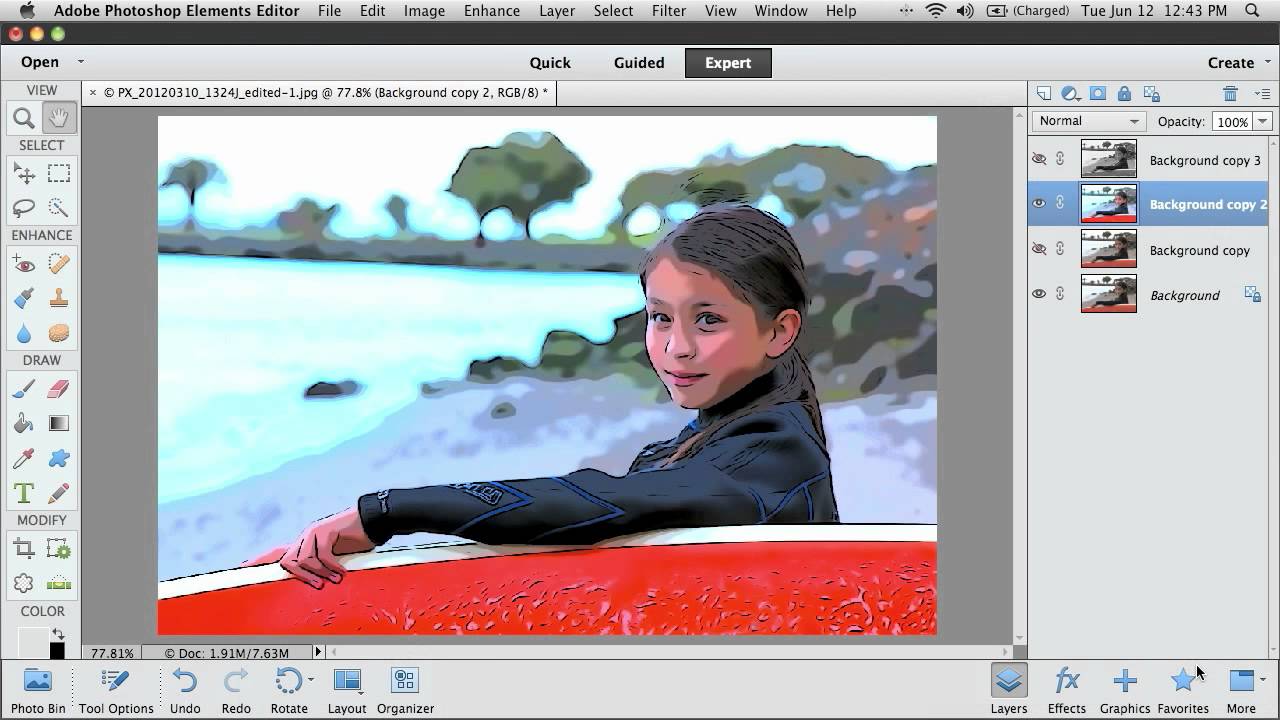Hide the Background copy layer
1280x720 pixels.
pos(1039,248)
